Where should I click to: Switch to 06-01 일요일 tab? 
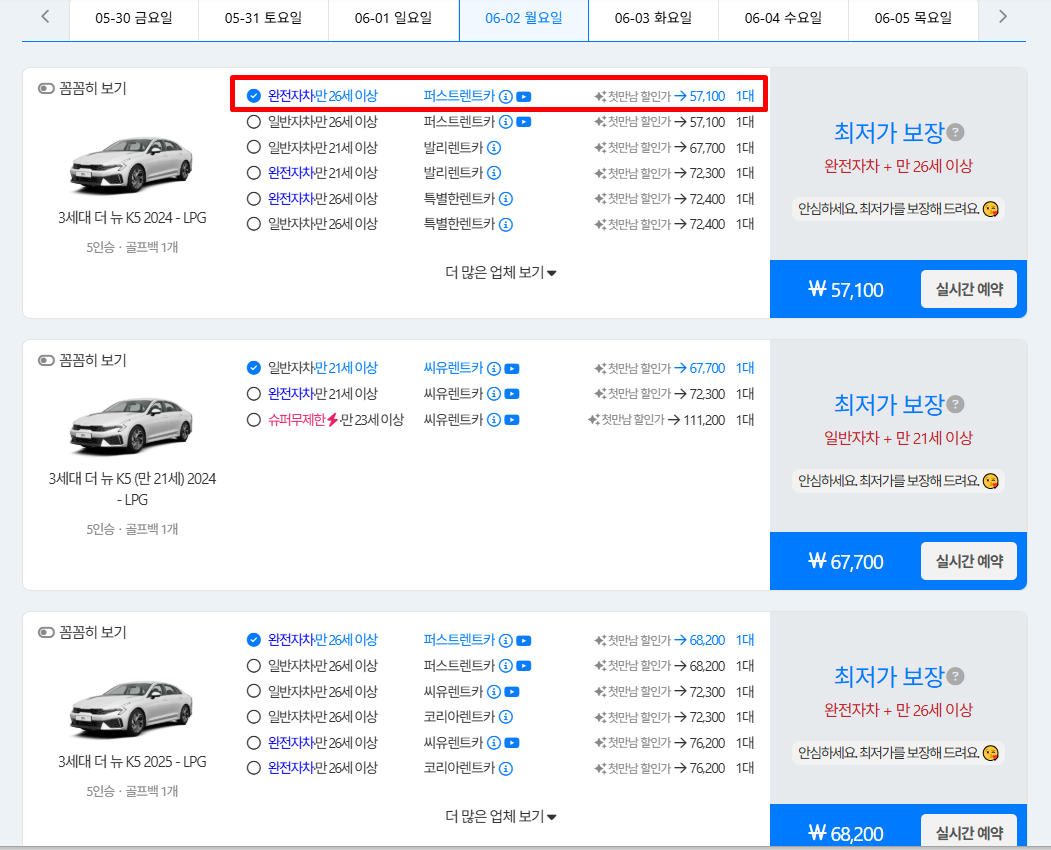(x=393, y=19)
